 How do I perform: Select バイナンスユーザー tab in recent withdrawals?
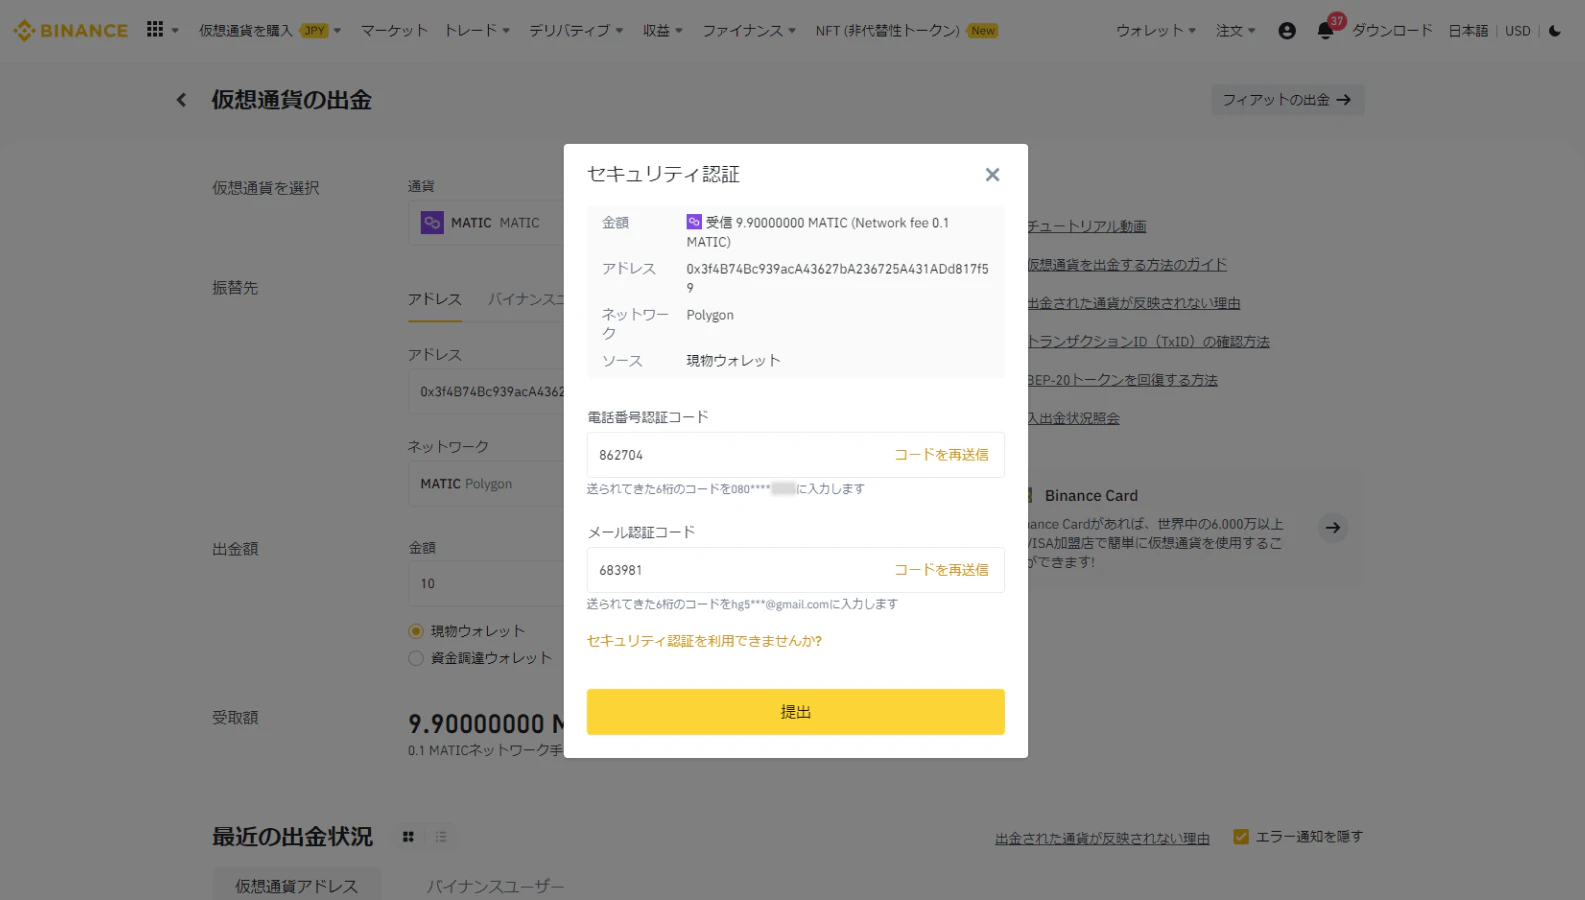pyautogui.click(x=495, y=886)
